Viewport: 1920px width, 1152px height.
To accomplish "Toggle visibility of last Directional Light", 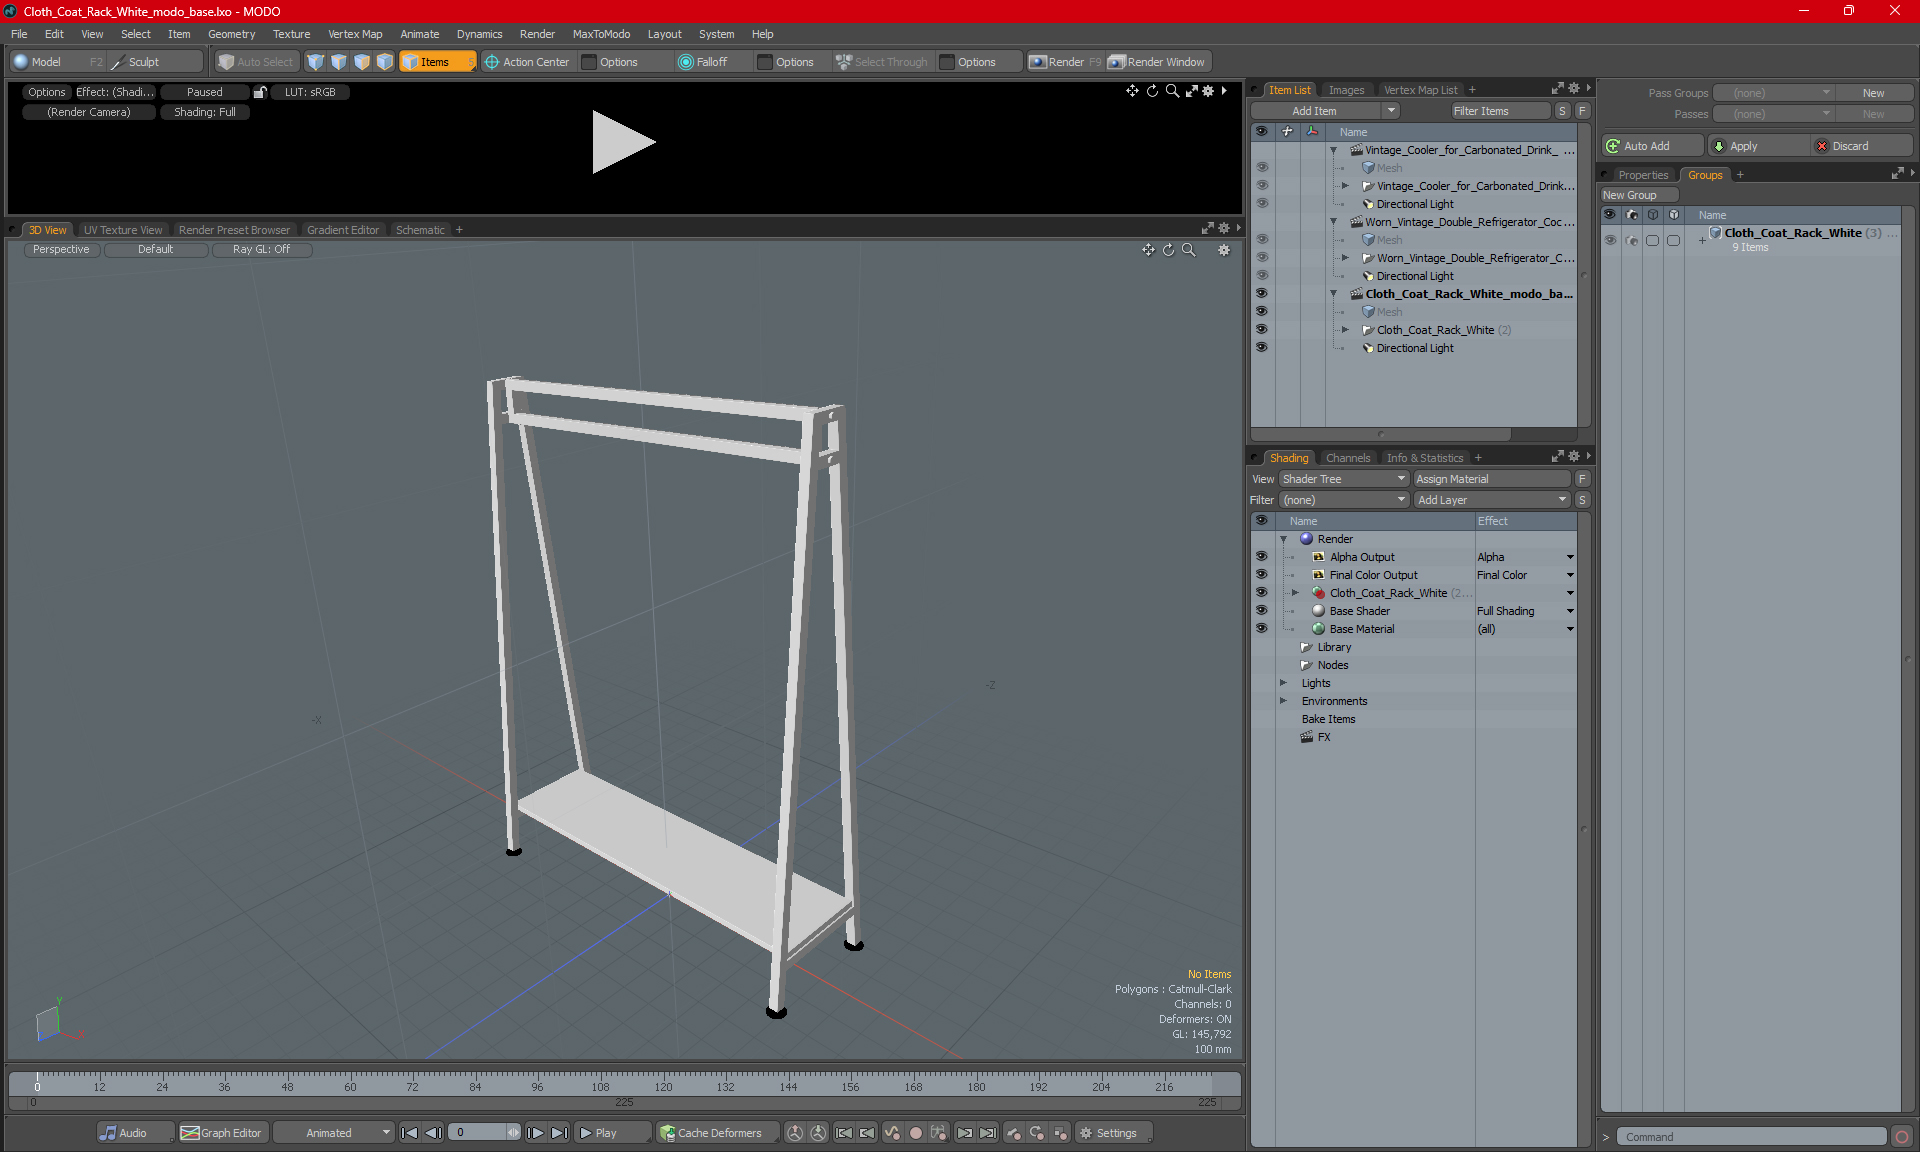I will [1261, 348].
